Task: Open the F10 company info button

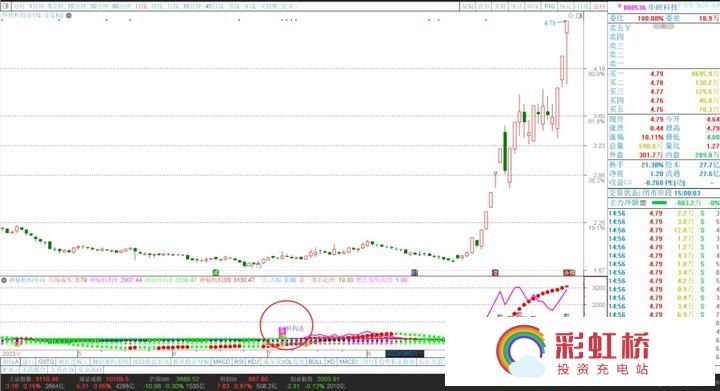Action: 550,6
